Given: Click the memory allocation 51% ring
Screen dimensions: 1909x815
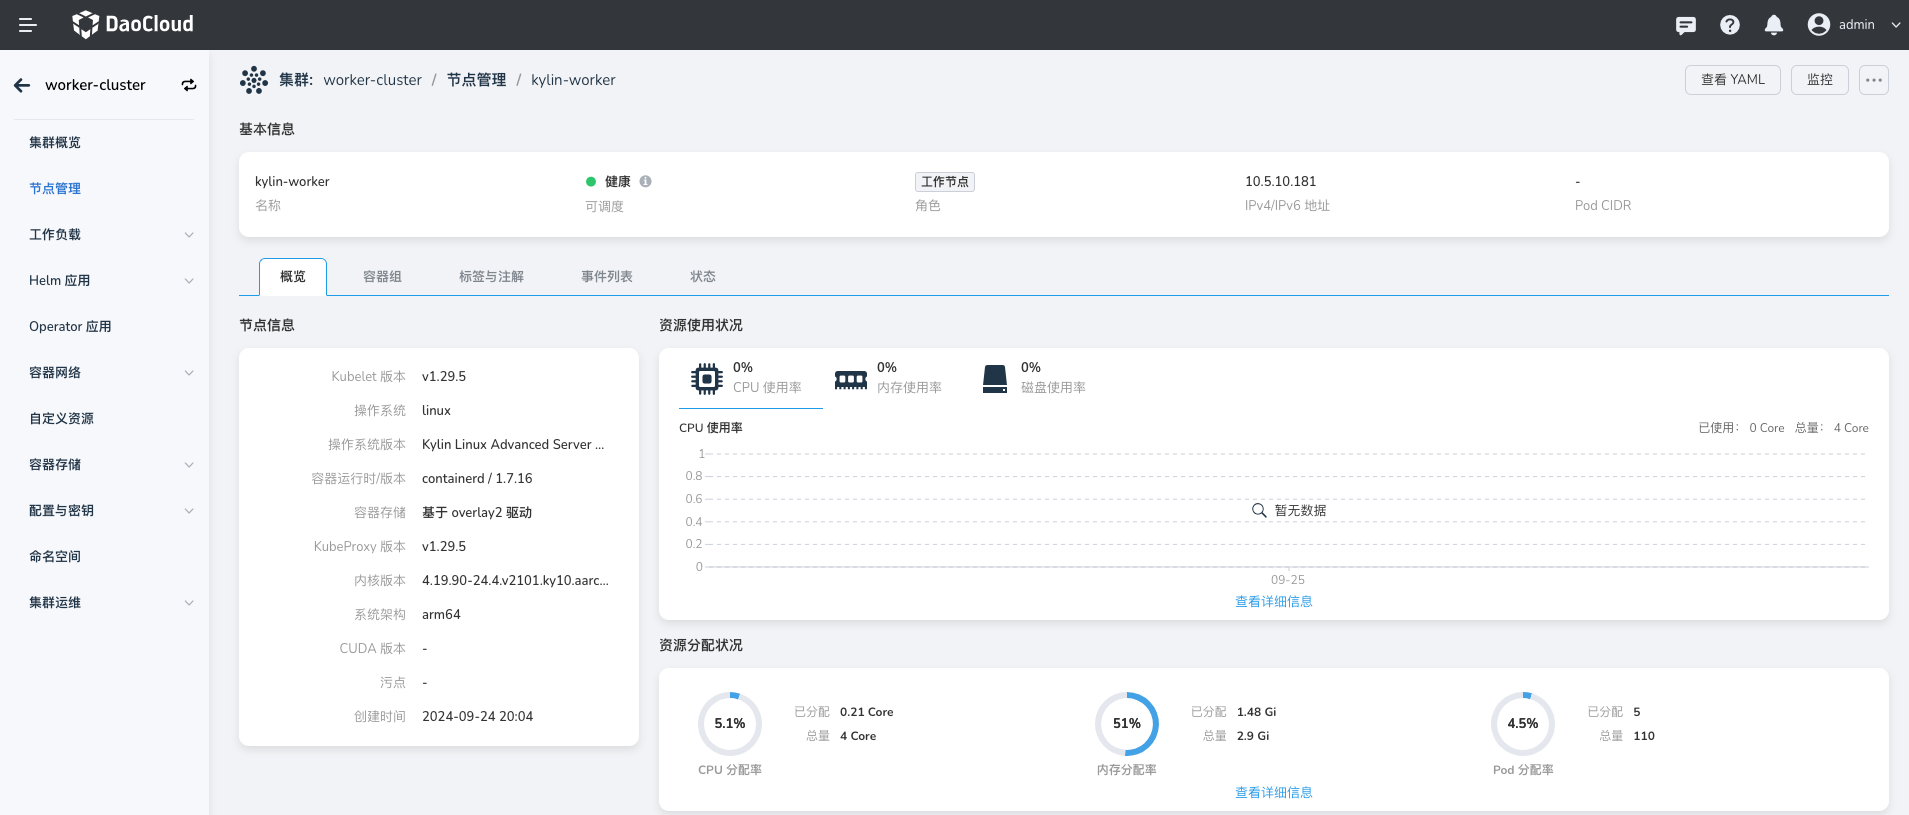Looking at the screenshot, I should tap(1126, 724).
